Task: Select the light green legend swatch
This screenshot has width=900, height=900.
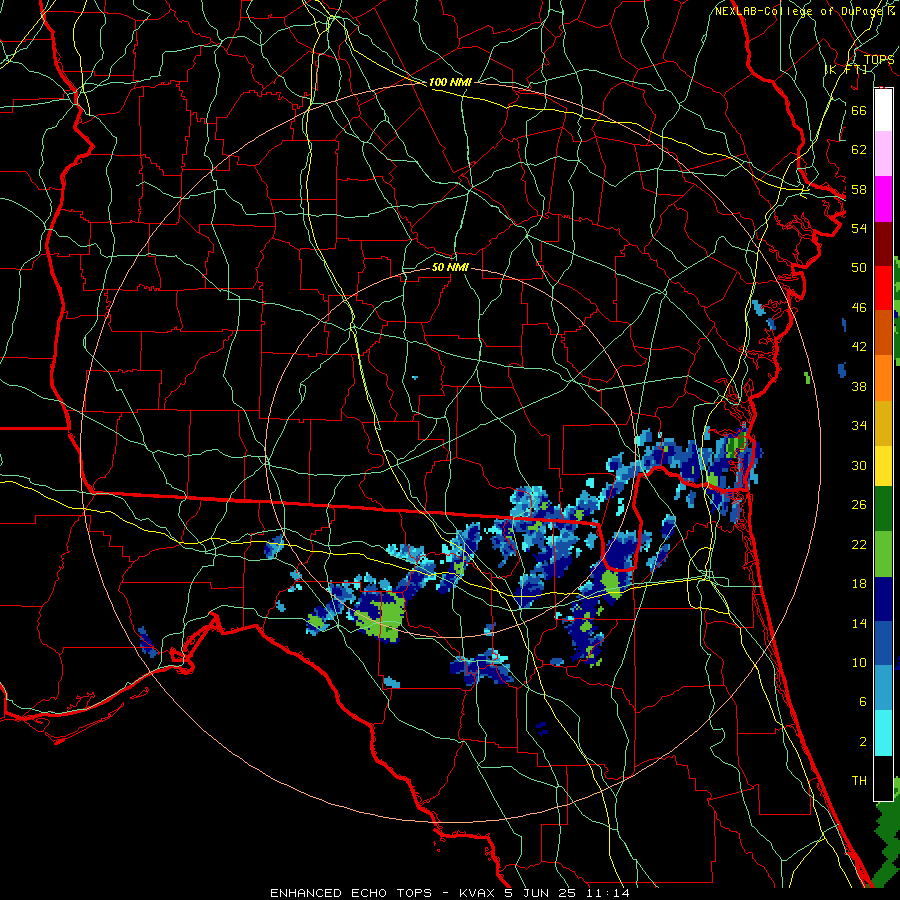Action: click(x=883, y=554)
